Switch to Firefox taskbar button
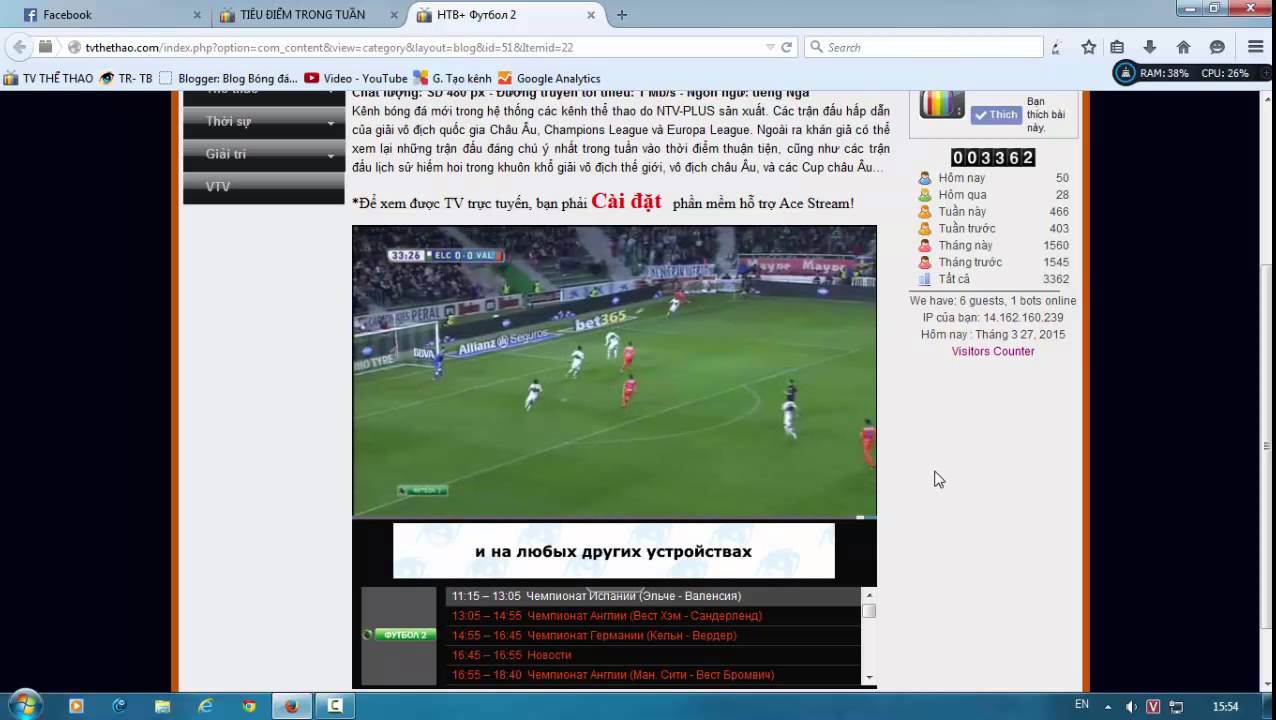Image resolution: width=1276 pixels, height=720 pixels. (291, 706)
